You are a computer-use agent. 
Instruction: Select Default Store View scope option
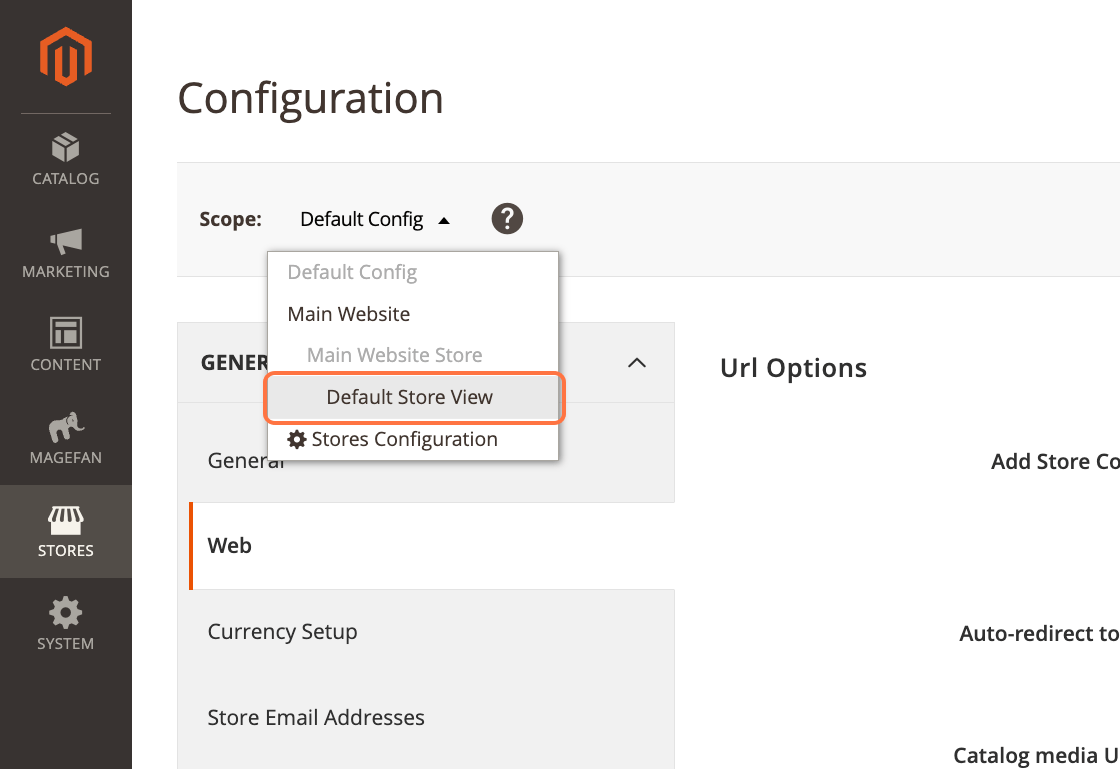pos(409,397)
